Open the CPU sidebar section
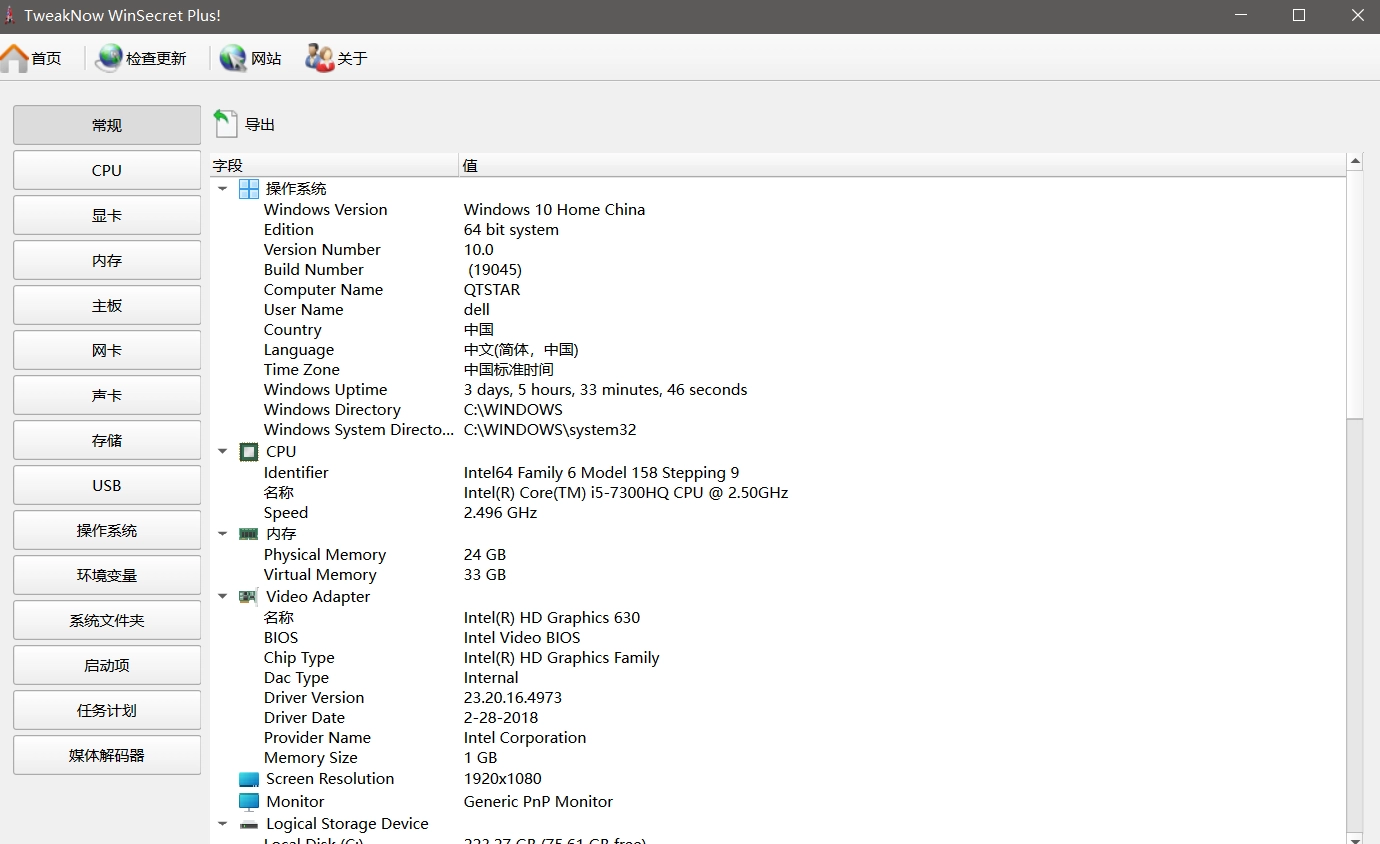The height and width of the screenshot is (844, 1380). [107, 170]
